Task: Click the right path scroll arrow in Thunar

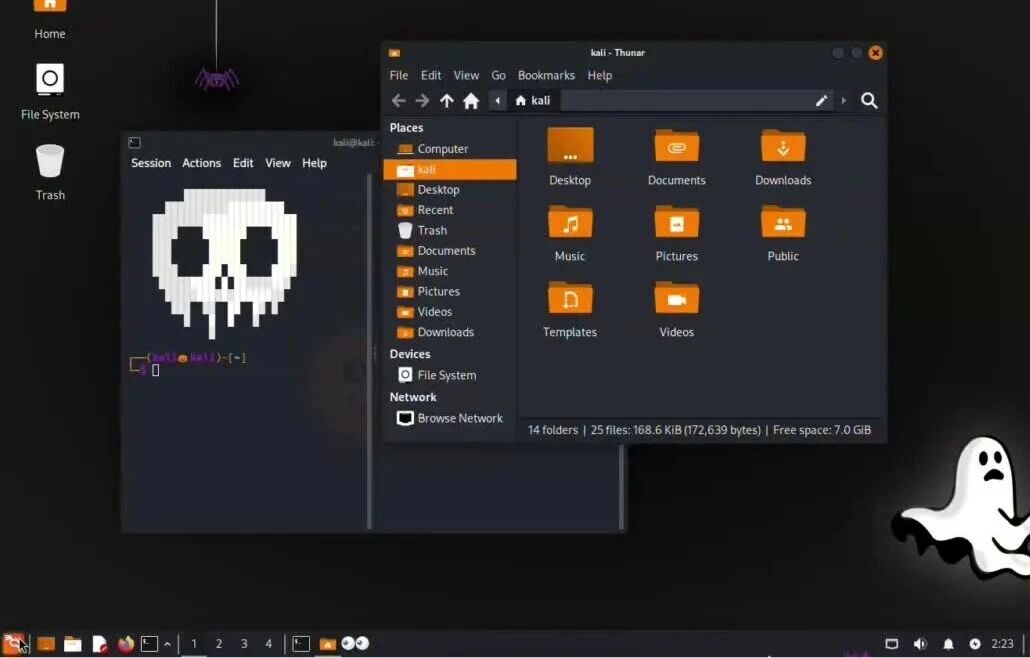Action: coord(843,100)
